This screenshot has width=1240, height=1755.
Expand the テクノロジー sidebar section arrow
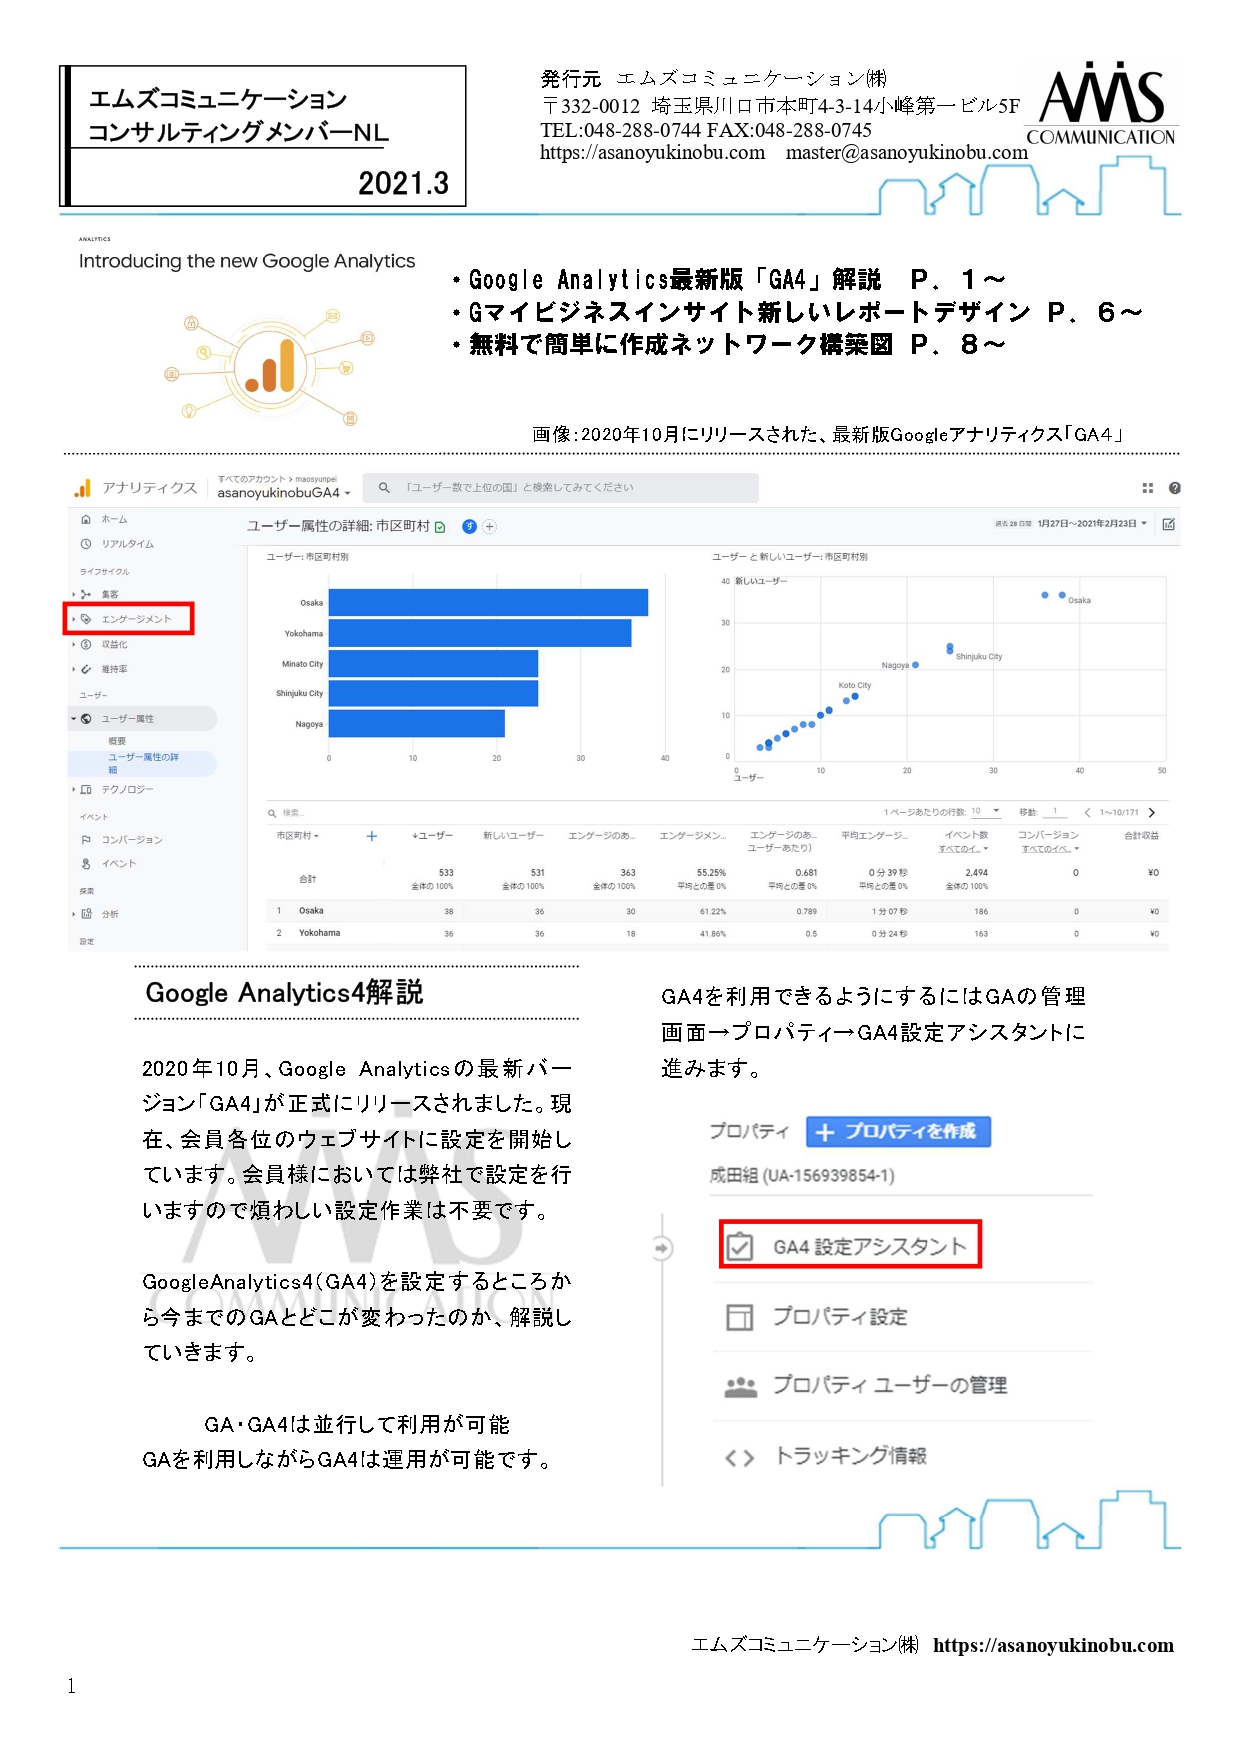click(74, 789)
